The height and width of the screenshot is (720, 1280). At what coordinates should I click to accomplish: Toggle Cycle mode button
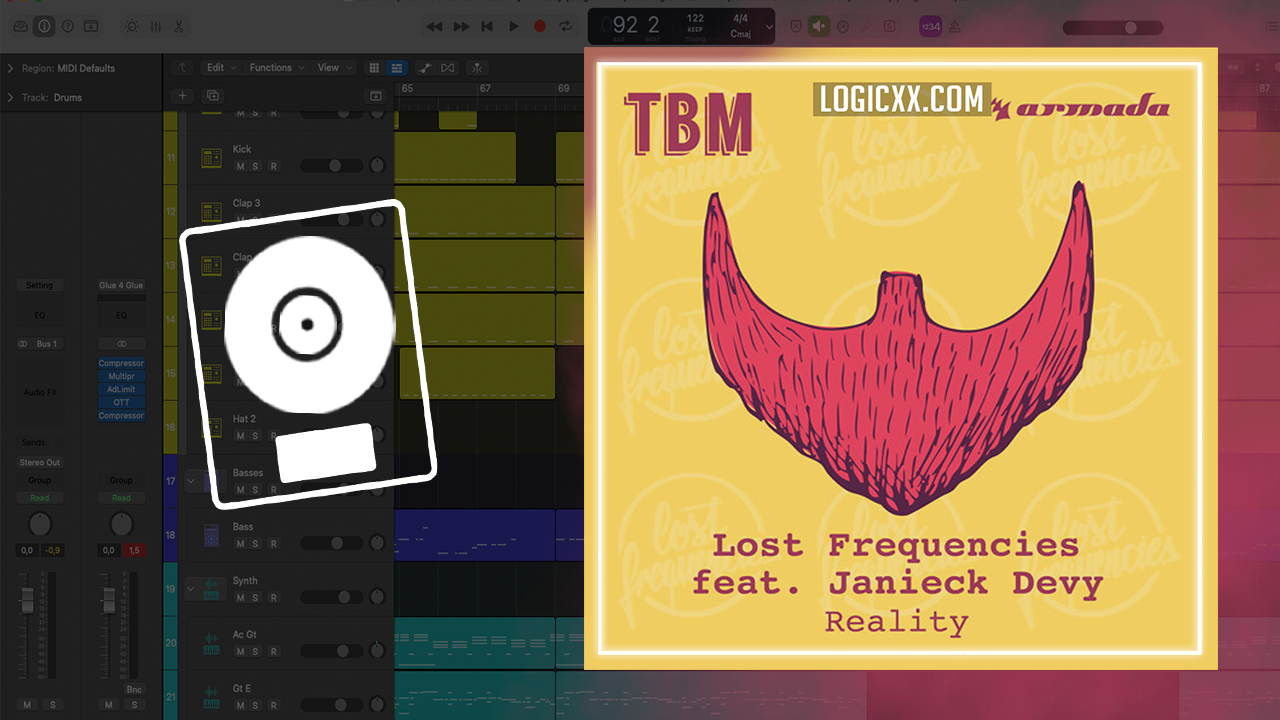point(566,27)
